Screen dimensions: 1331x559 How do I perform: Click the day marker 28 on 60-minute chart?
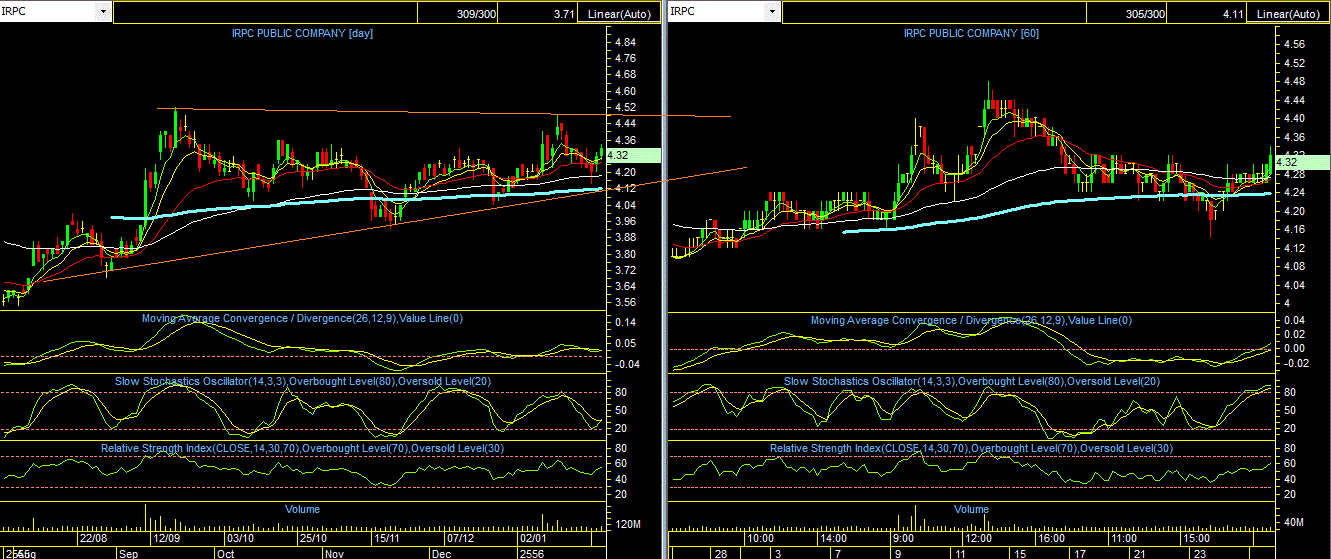pyautogui.click(x=719, y=552)
